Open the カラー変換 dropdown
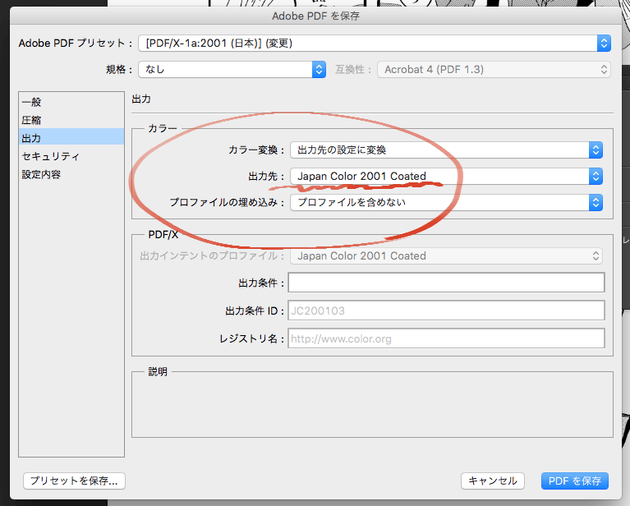The height and width of the screenshot is (506, 630). click(x=446, y=150)
